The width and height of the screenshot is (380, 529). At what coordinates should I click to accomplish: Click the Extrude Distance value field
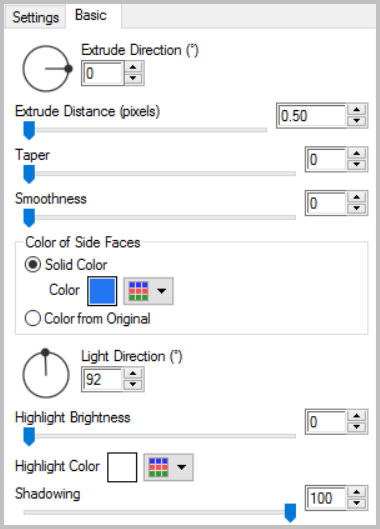point(312,116)
